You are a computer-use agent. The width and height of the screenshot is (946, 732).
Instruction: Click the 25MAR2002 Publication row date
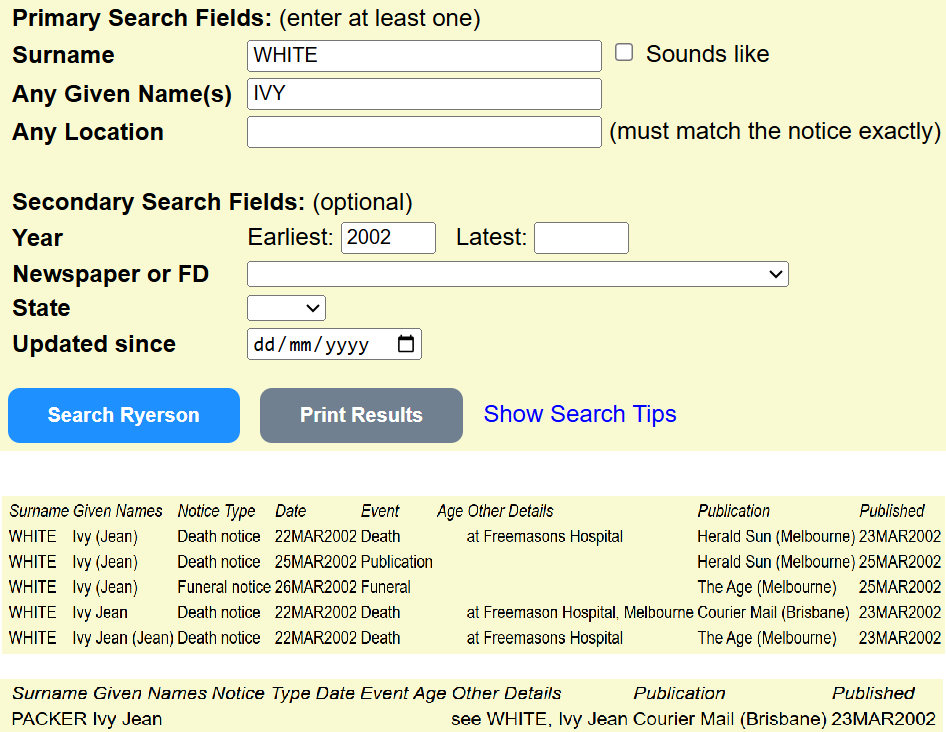click(x=316, y=562)
